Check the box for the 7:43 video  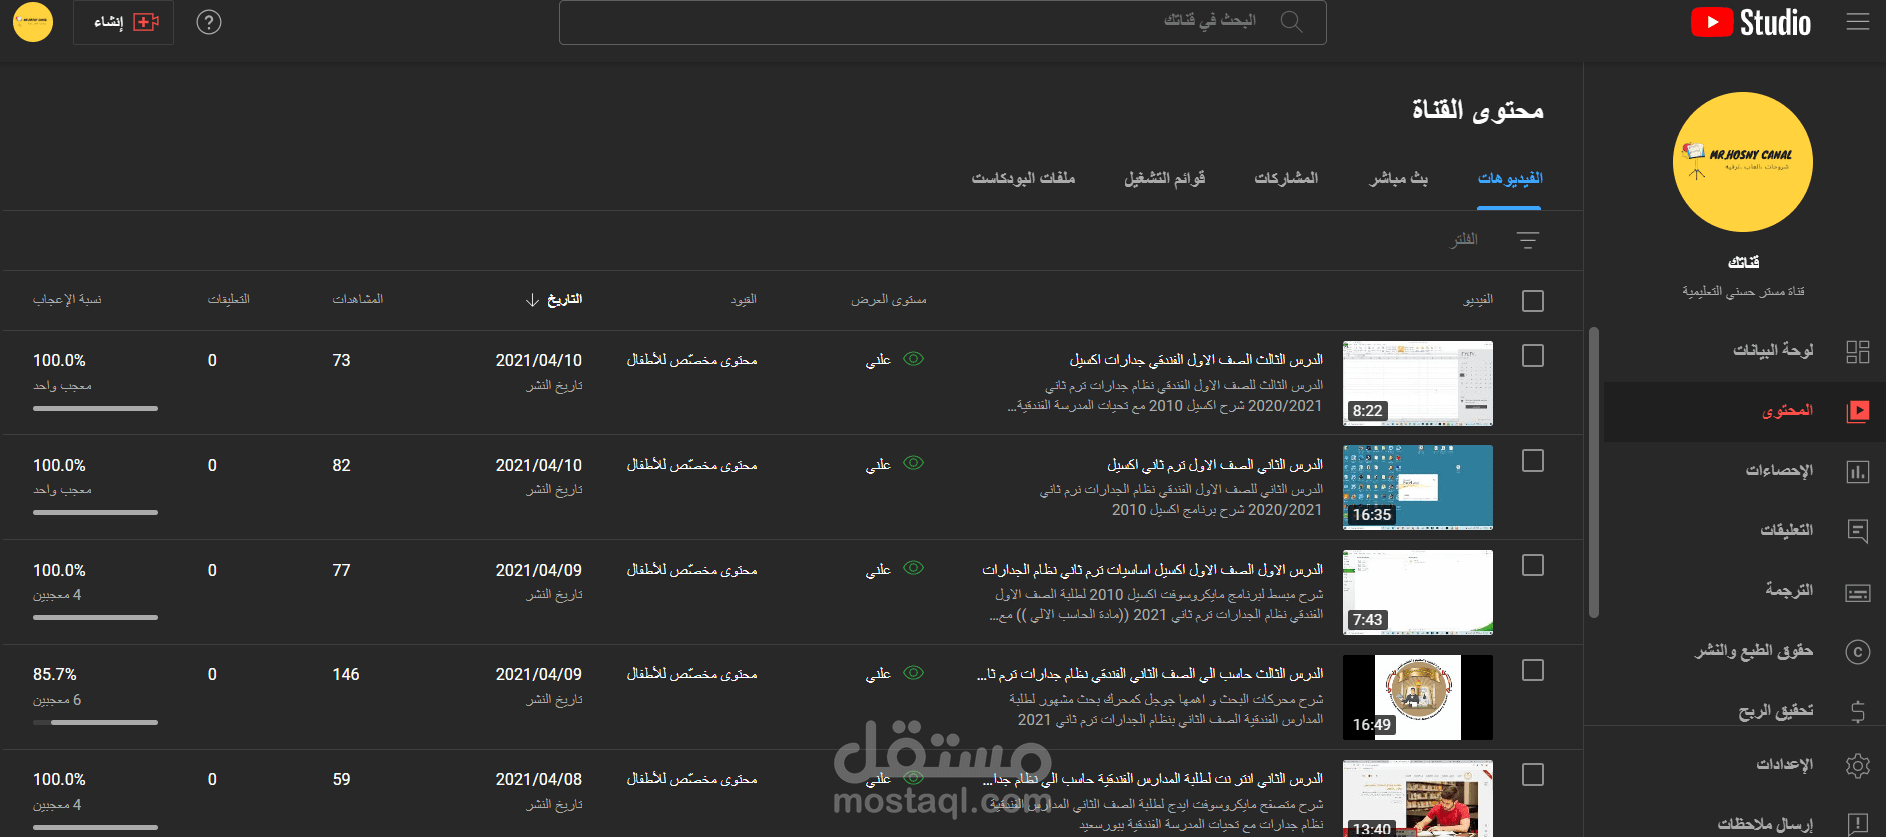tap(1532, 566)
